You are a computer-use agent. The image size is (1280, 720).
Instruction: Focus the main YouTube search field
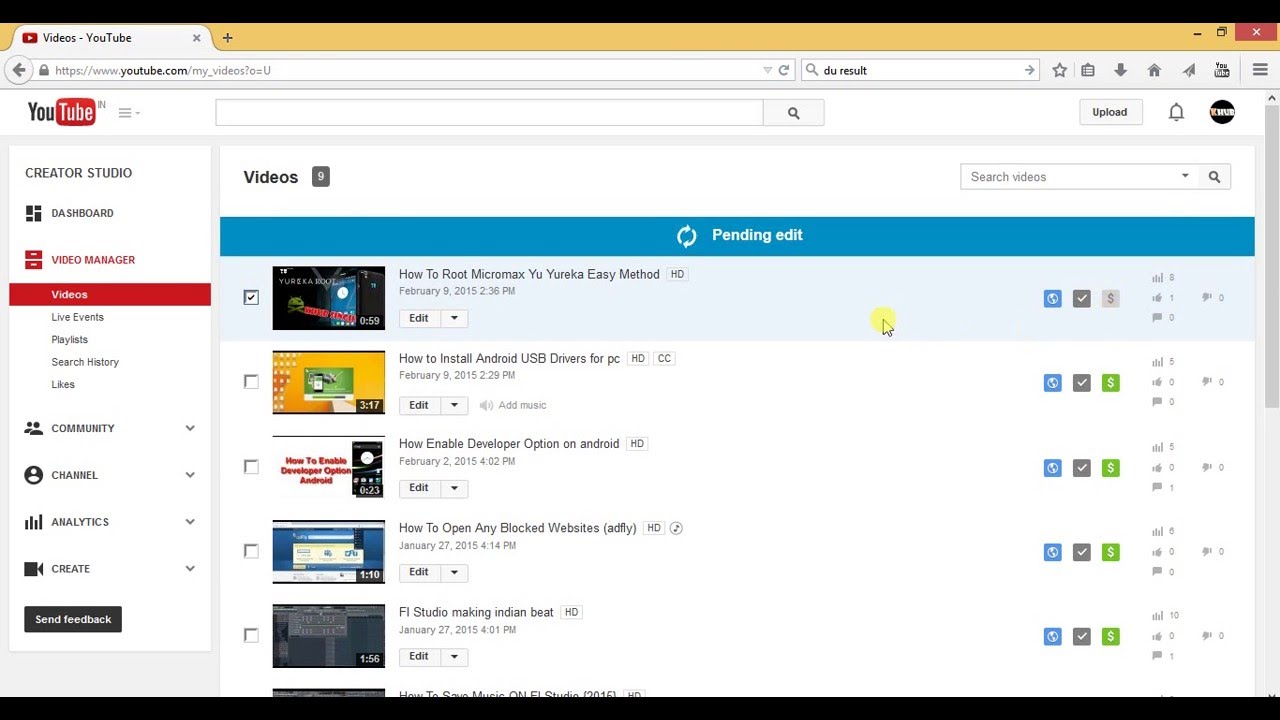click(489, 113)
